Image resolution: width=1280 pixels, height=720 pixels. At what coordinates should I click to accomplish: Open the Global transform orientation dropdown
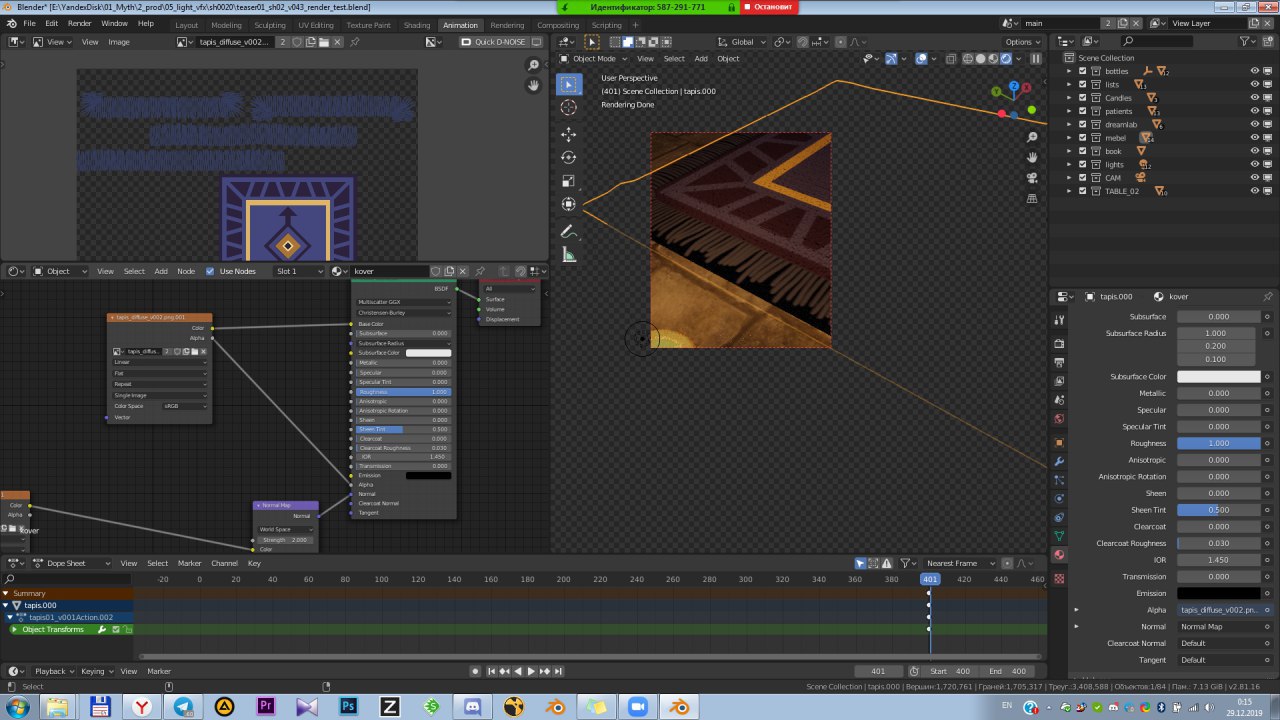point(742,42)
